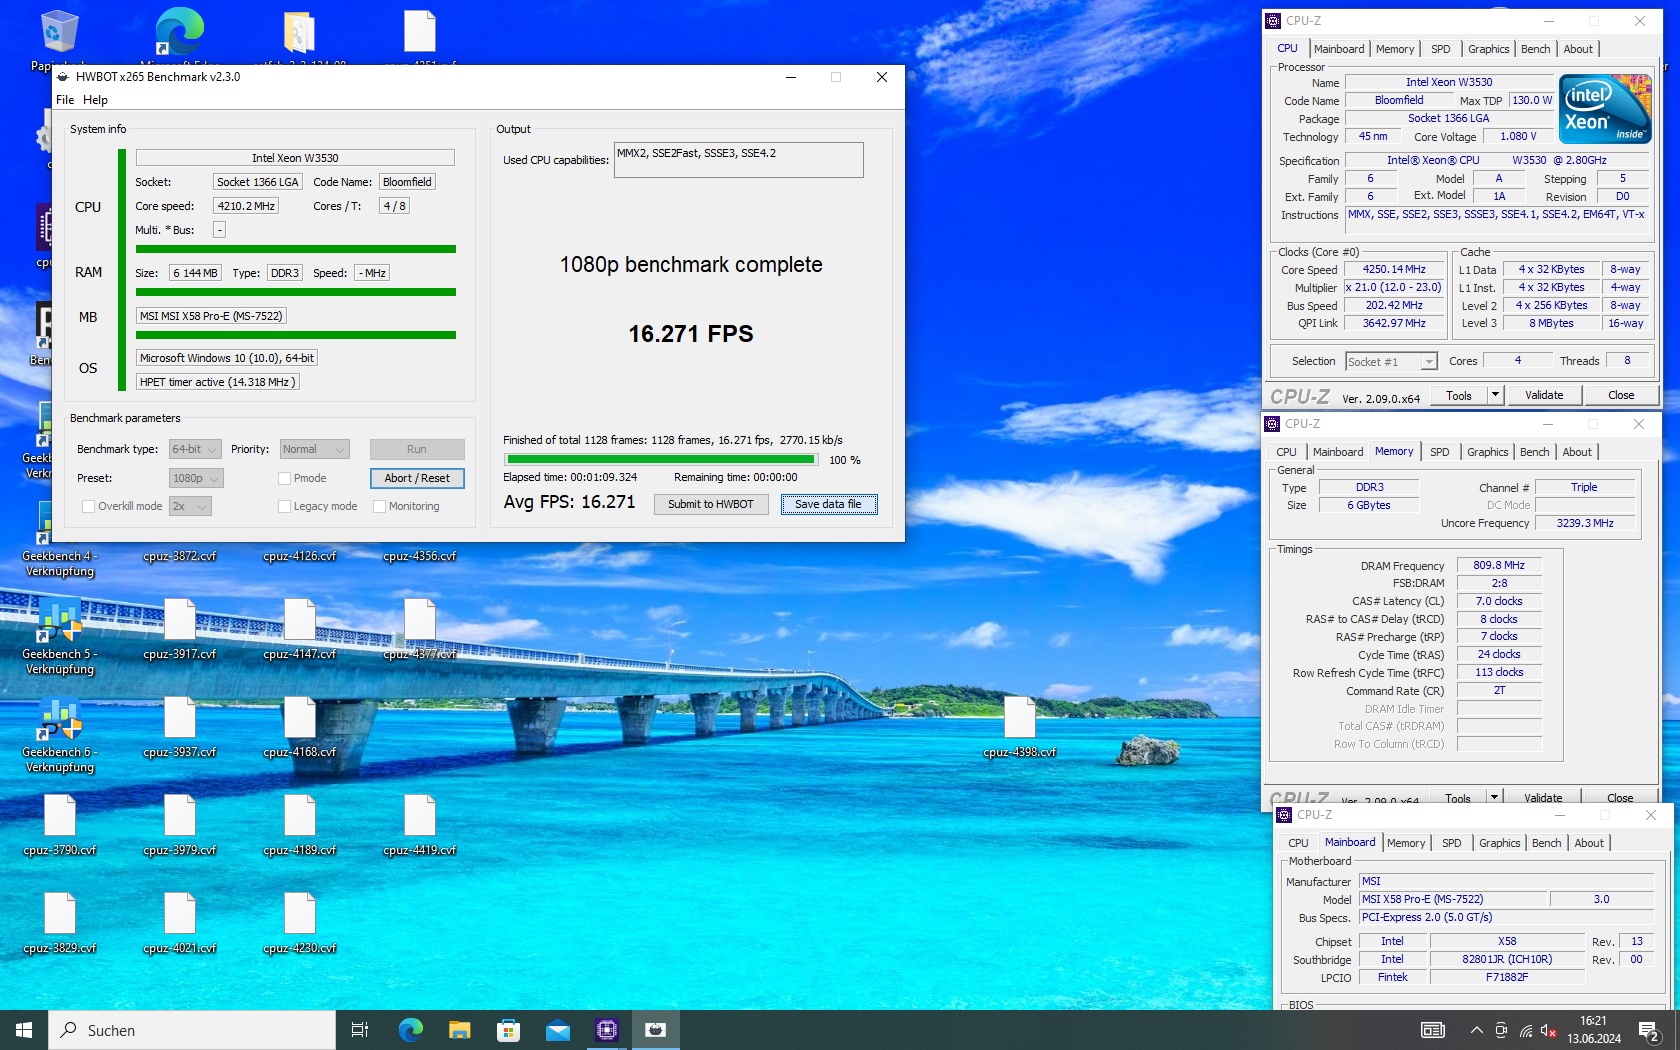
Task: Open Mail app from taskbar
Action: pyautogui.click(x=557, y=1030)
